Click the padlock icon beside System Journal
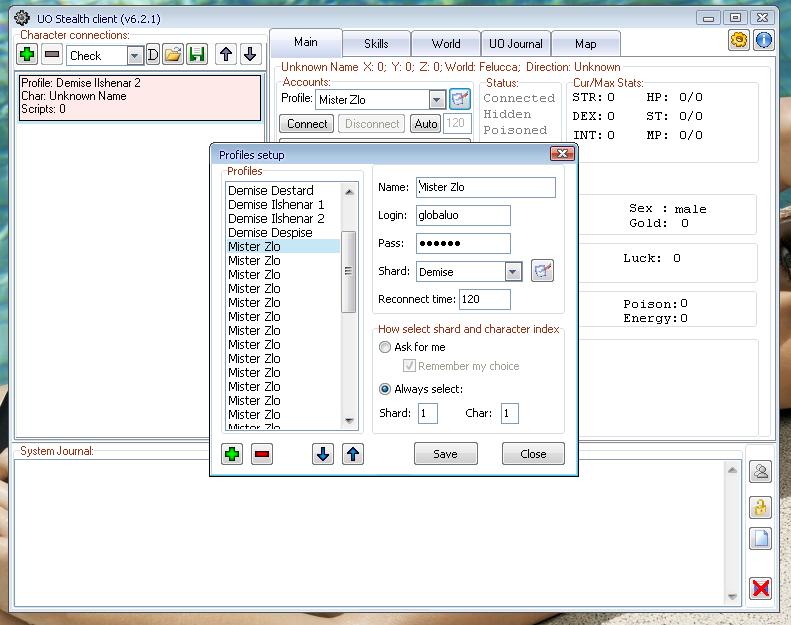 760,507
